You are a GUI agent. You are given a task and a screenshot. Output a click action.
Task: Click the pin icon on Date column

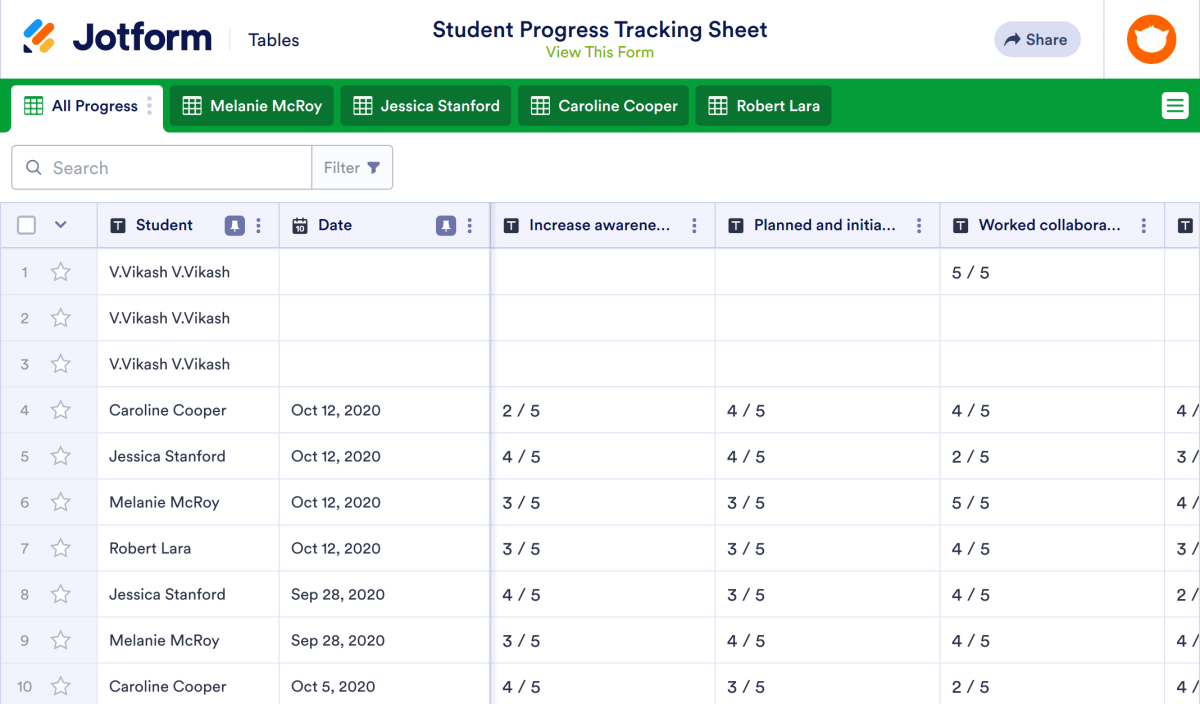[446, 226]
